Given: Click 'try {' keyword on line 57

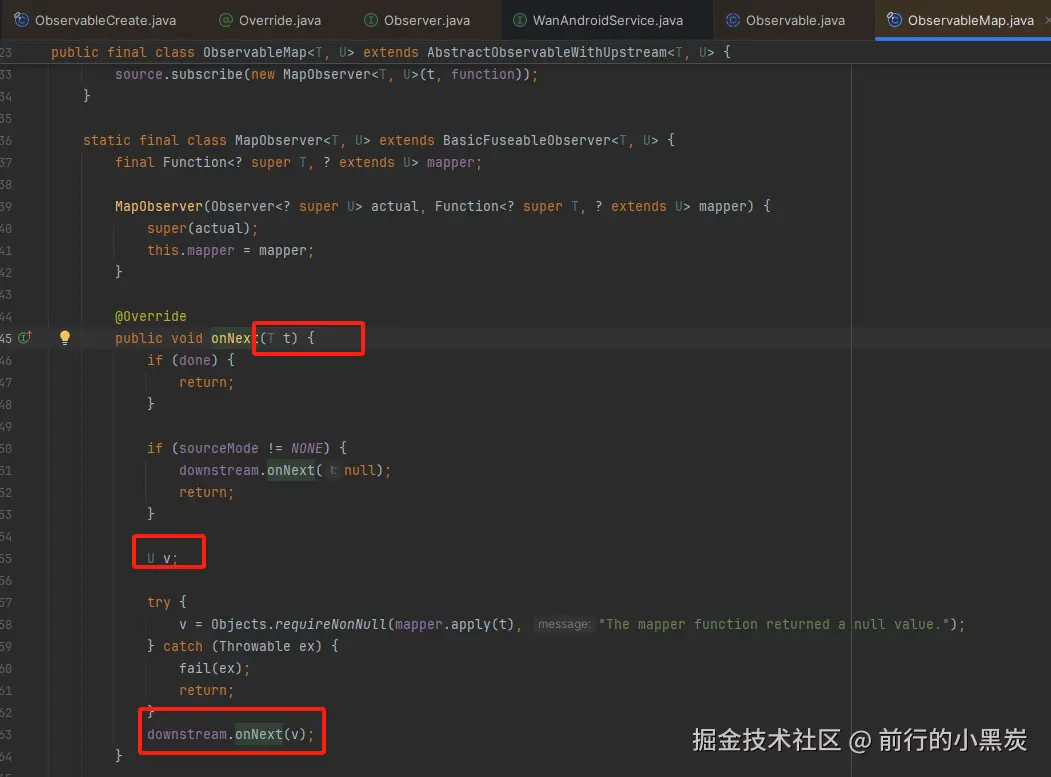Looking at the screenshot, I should [167, 602].
